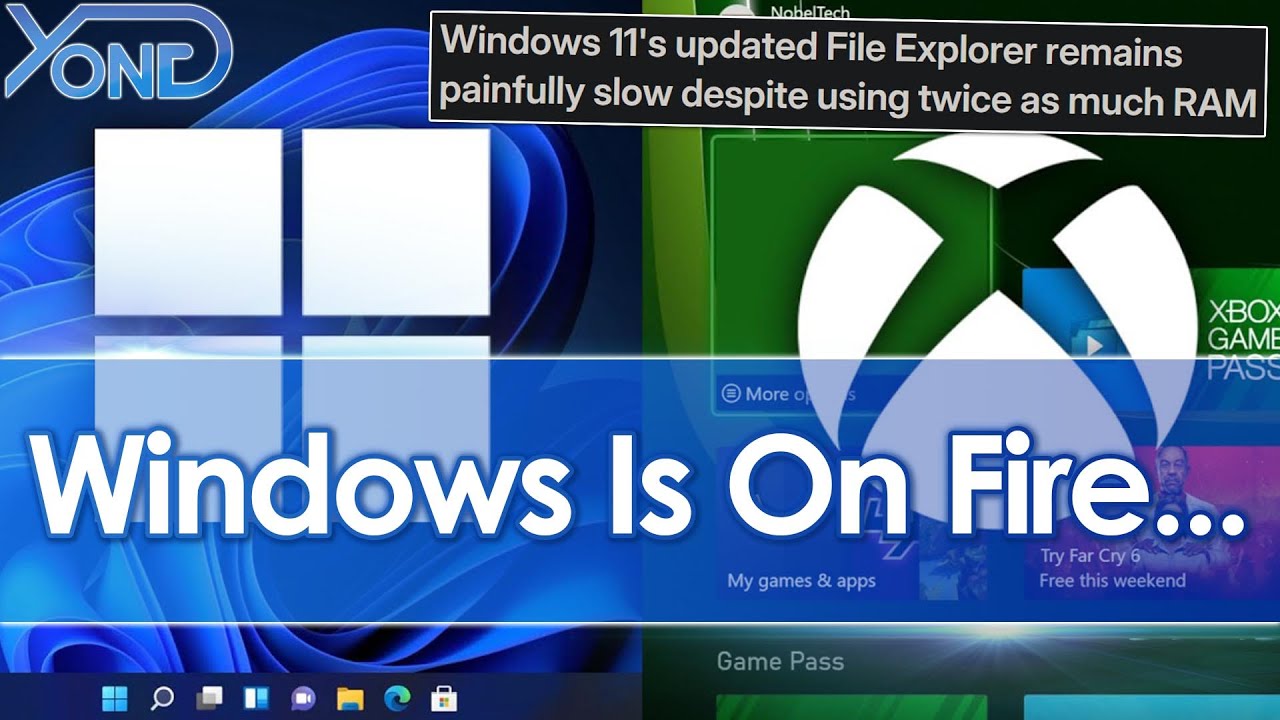This screenshot has width=1280, height=720.
Task: Select the More options button
Action: [788, 394]
